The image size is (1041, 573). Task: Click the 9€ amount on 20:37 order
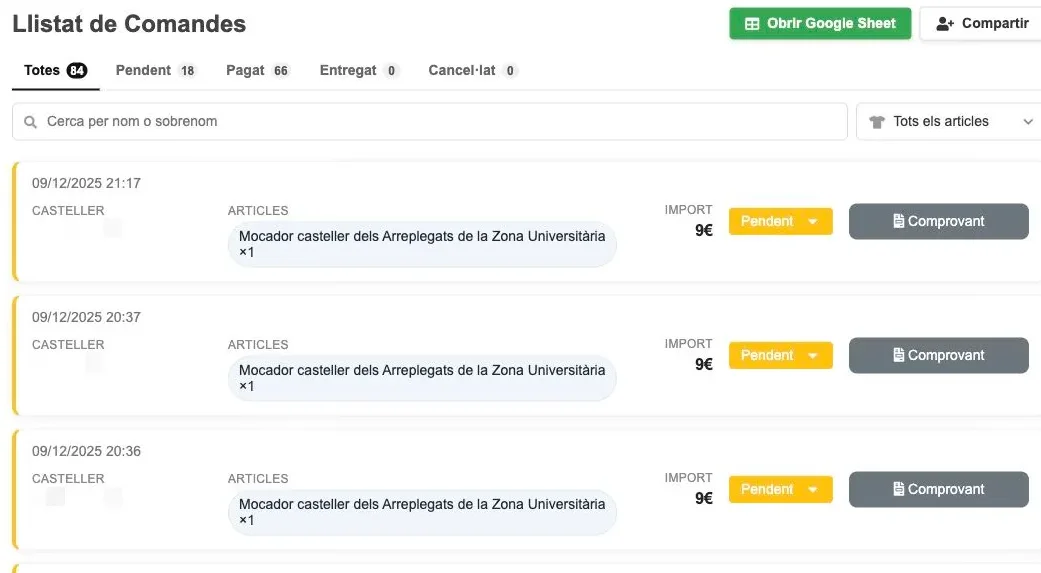(704, 365)
